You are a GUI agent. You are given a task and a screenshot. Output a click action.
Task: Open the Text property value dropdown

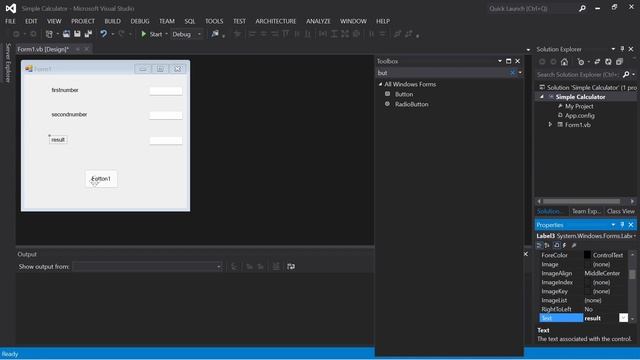pos(623,318)
